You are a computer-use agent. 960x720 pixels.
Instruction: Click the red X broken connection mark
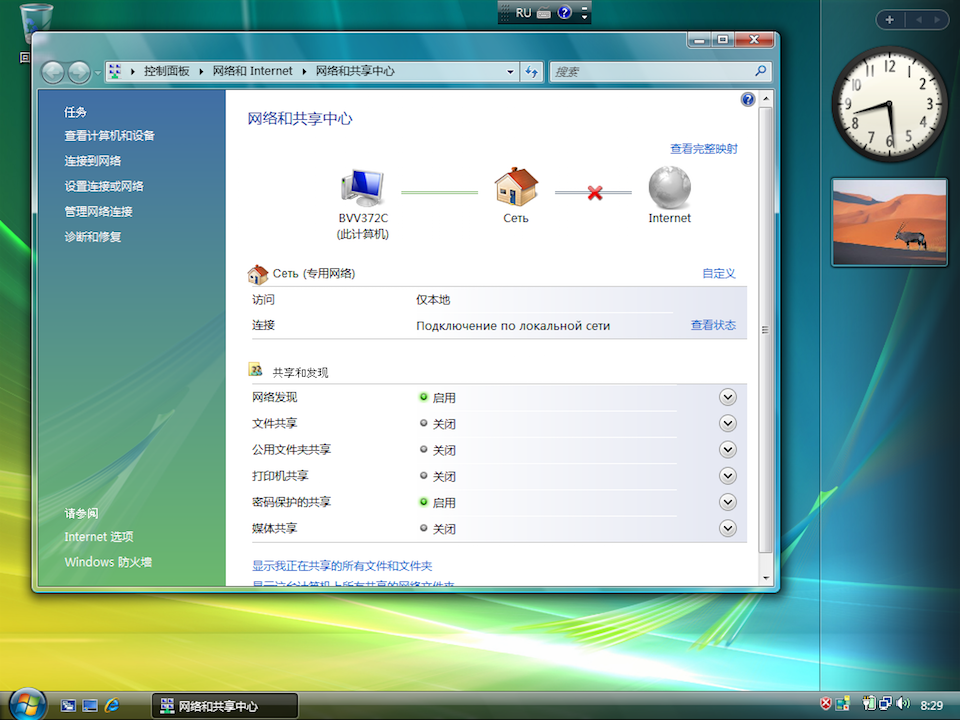[594, 193]
